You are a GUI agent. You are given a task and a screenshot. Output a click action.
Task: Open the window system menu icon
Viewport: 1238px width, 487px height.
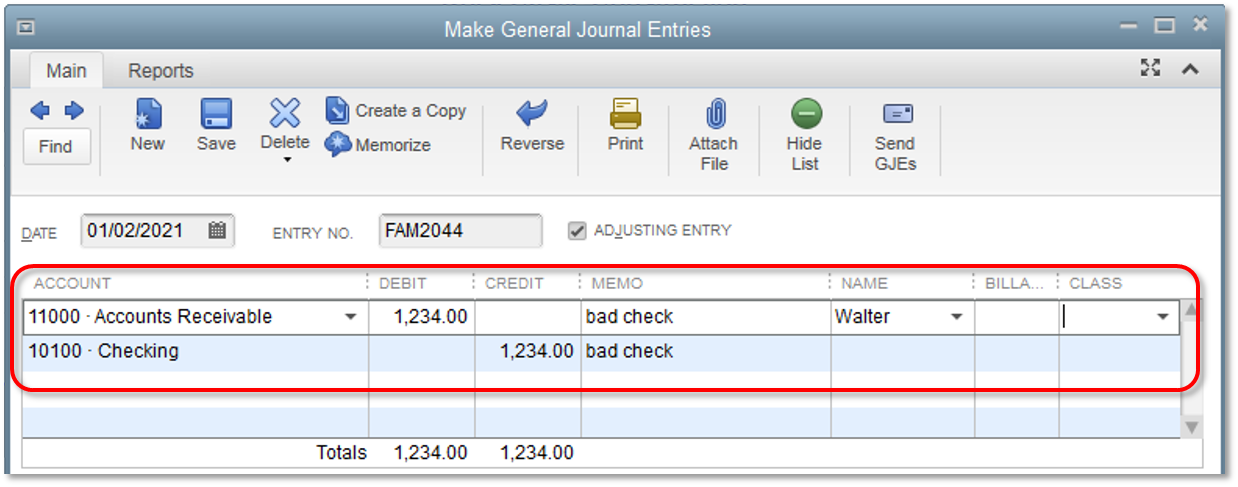pyautogui.click(x=27, y=28)
